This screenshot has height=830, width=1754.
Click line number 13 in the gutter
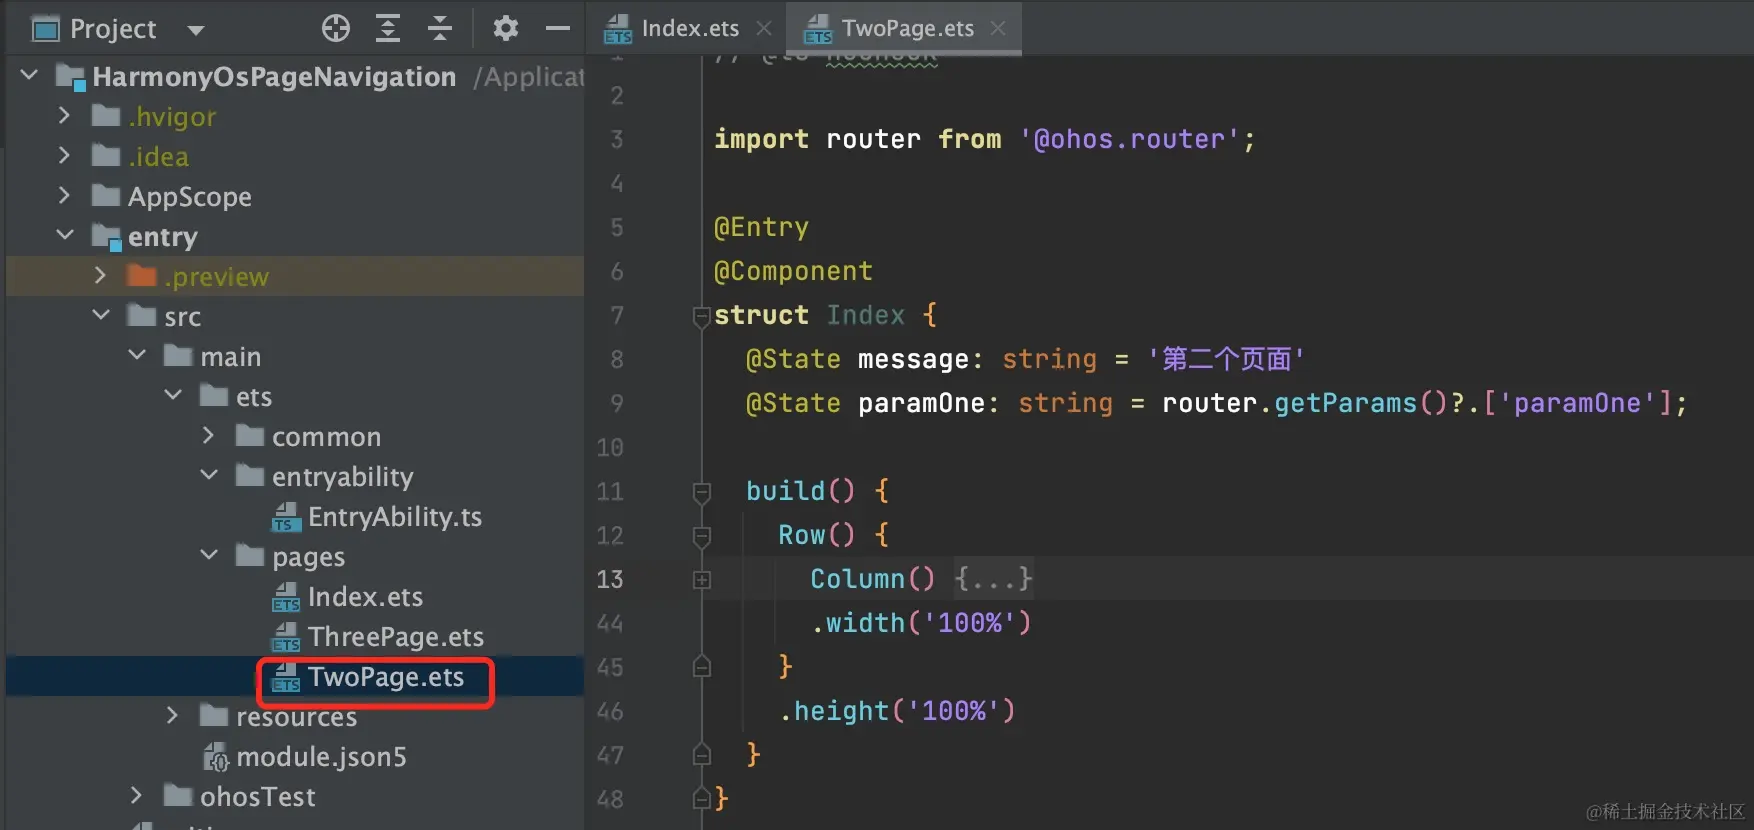click(x=610, y=579)
